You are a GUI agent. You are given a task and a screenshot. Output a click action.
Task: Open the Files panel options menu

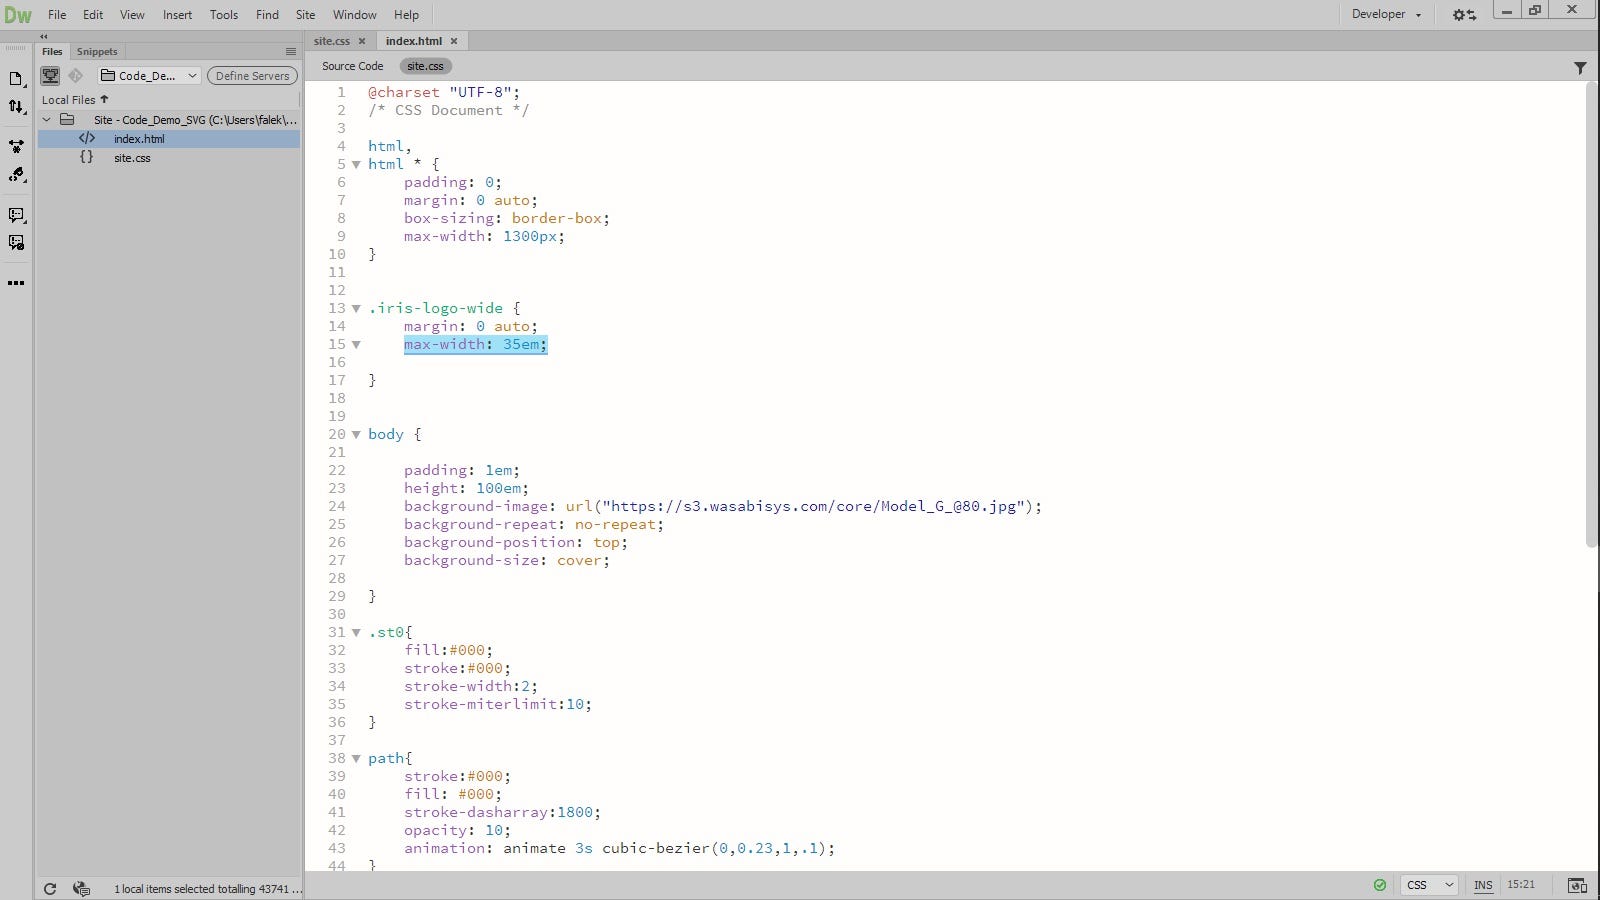pos(290,52)
